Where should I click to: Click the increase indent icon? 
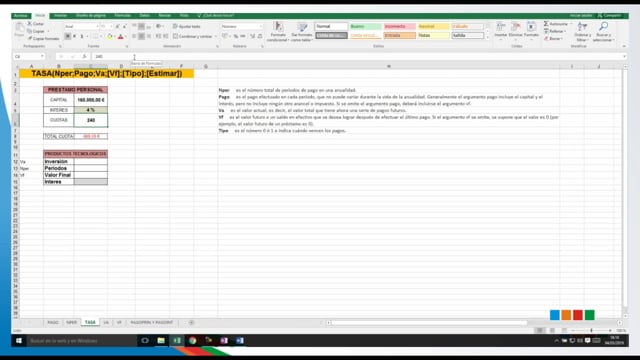pyautogui.click(x=166, y=36)
